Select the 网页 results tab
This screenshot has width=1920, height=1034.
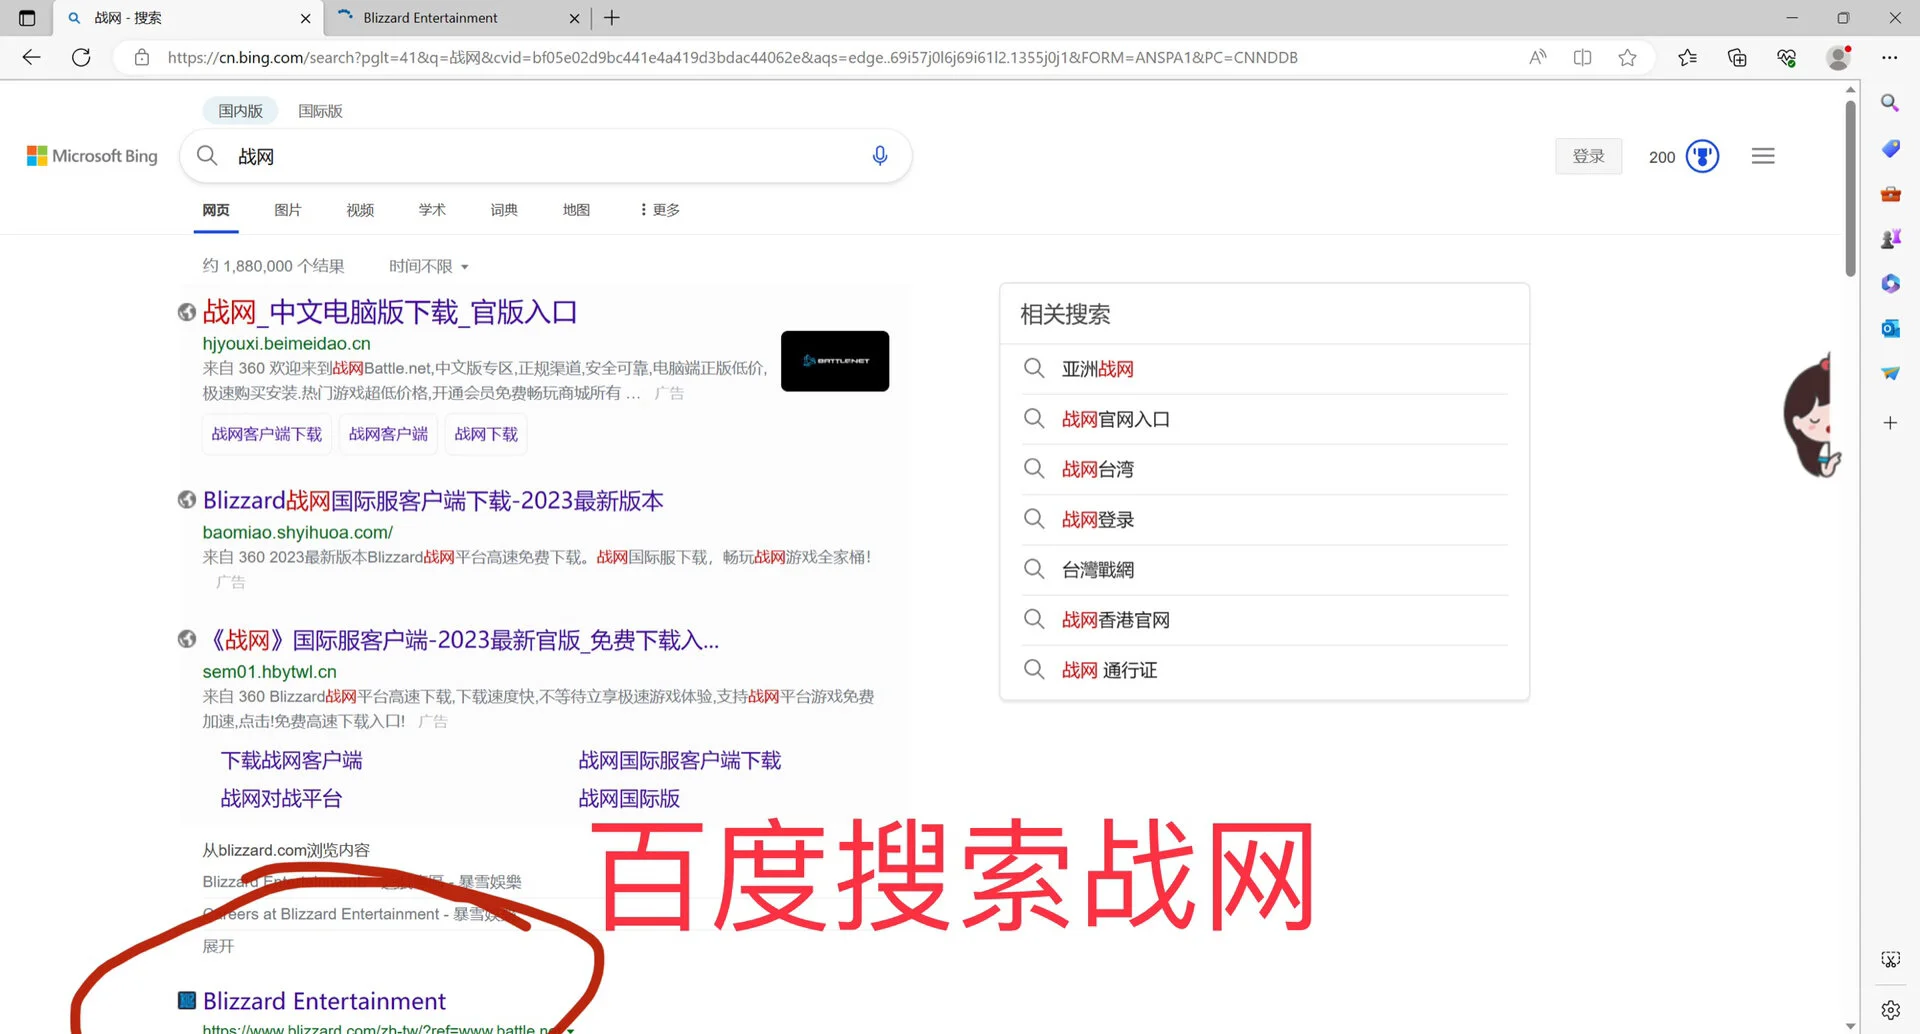pyautogui.click(x=216, y=210)
